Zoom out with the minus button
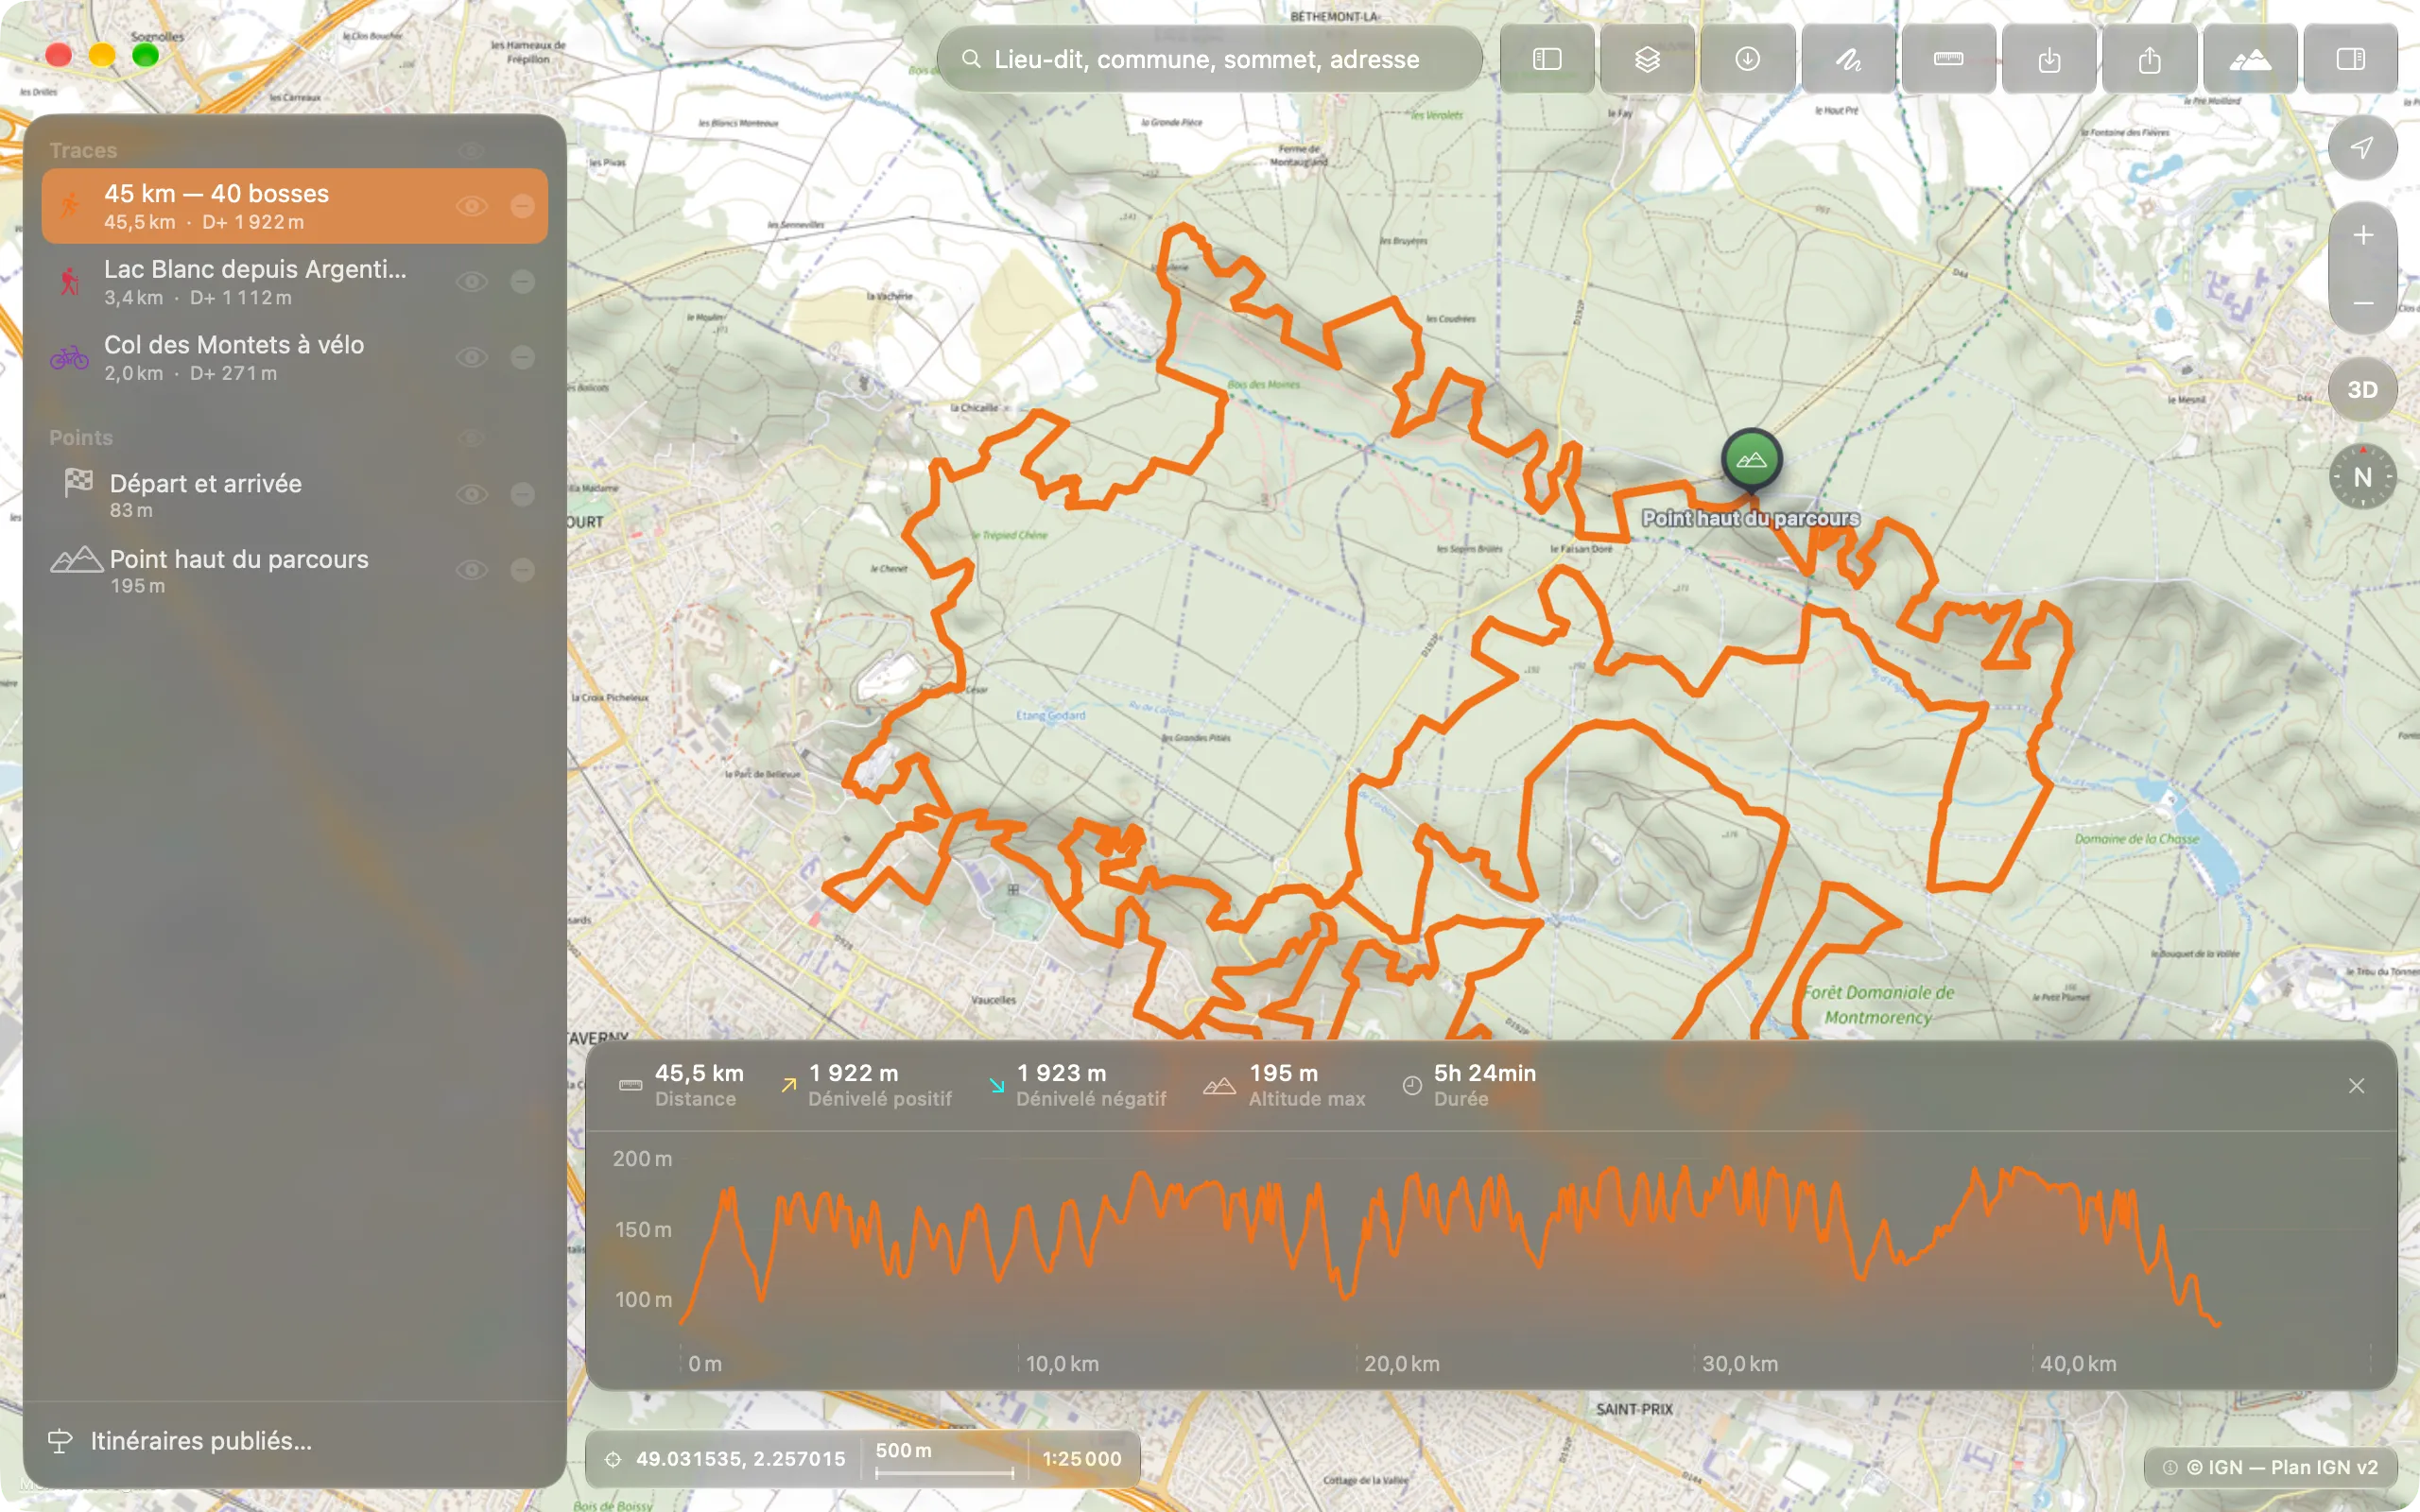 pyautogui.click(x=2362, y=302)
